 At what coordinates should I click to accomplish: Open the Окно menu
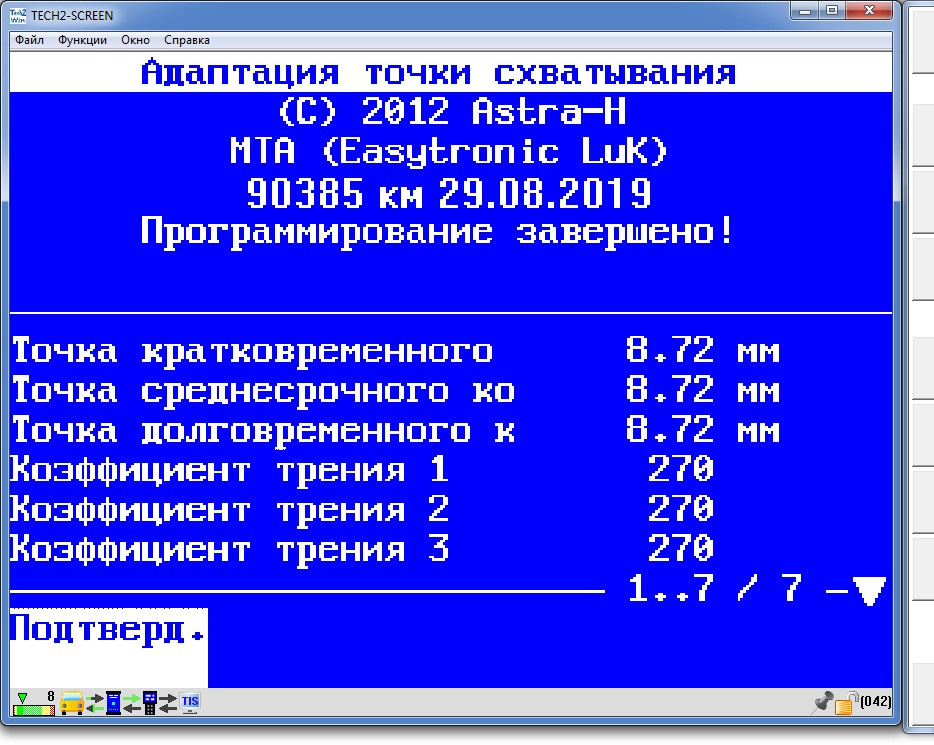coord(135,40)
